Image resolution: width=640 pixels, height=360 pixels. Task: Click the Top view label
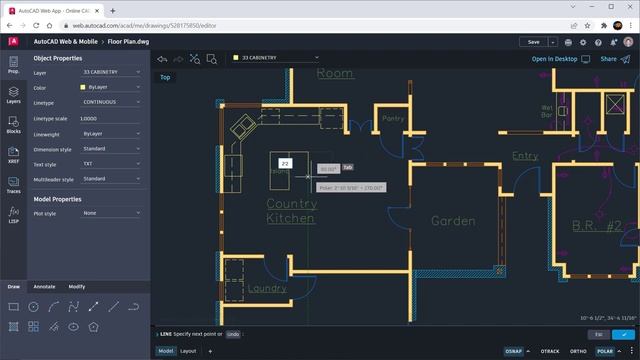click(x=165, y=77)
